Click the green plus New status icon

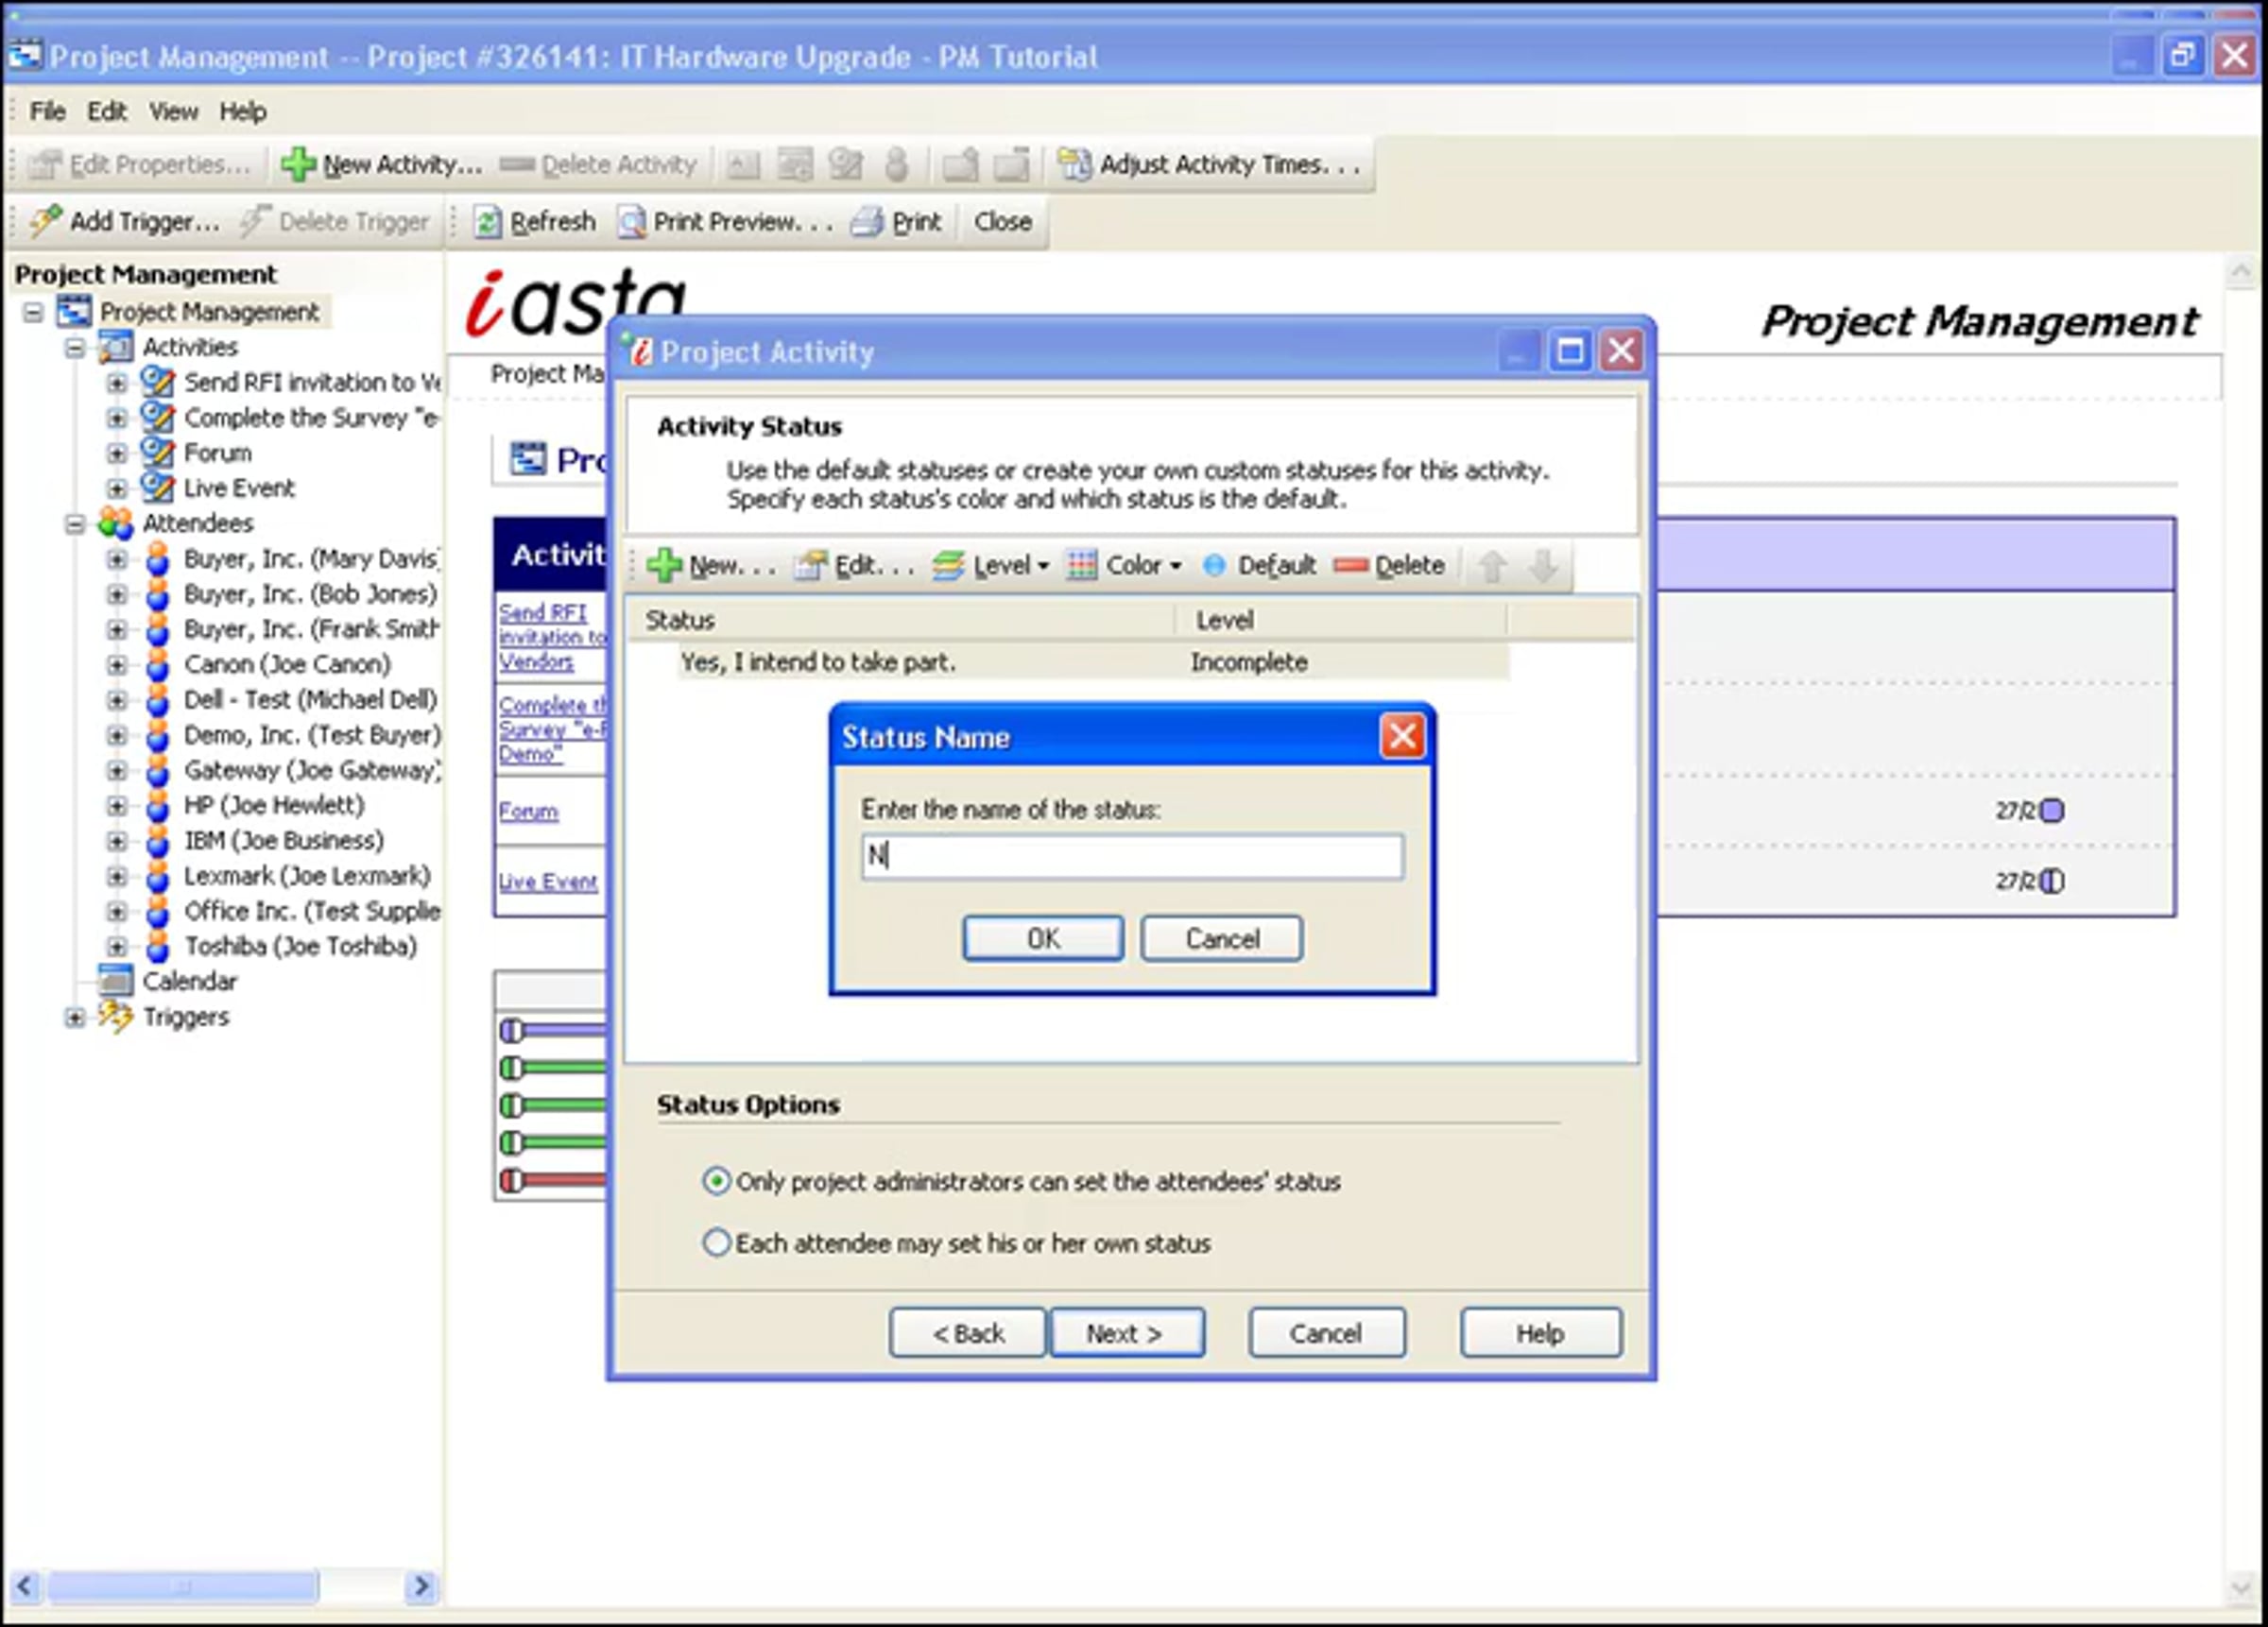point(664,566)
